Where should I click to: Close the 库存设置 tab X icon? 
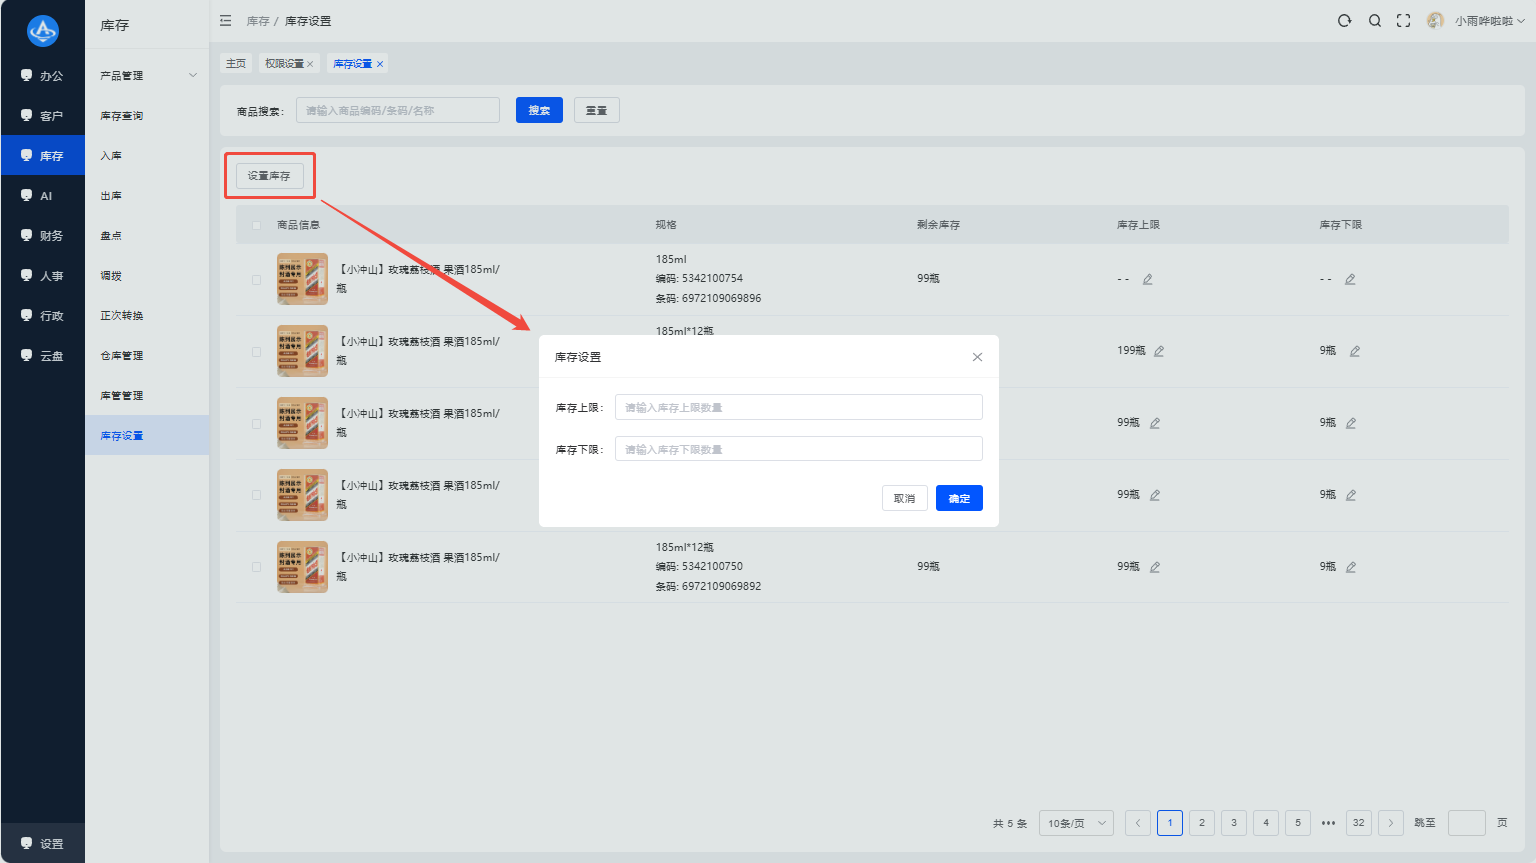click(x=380, y=64)
